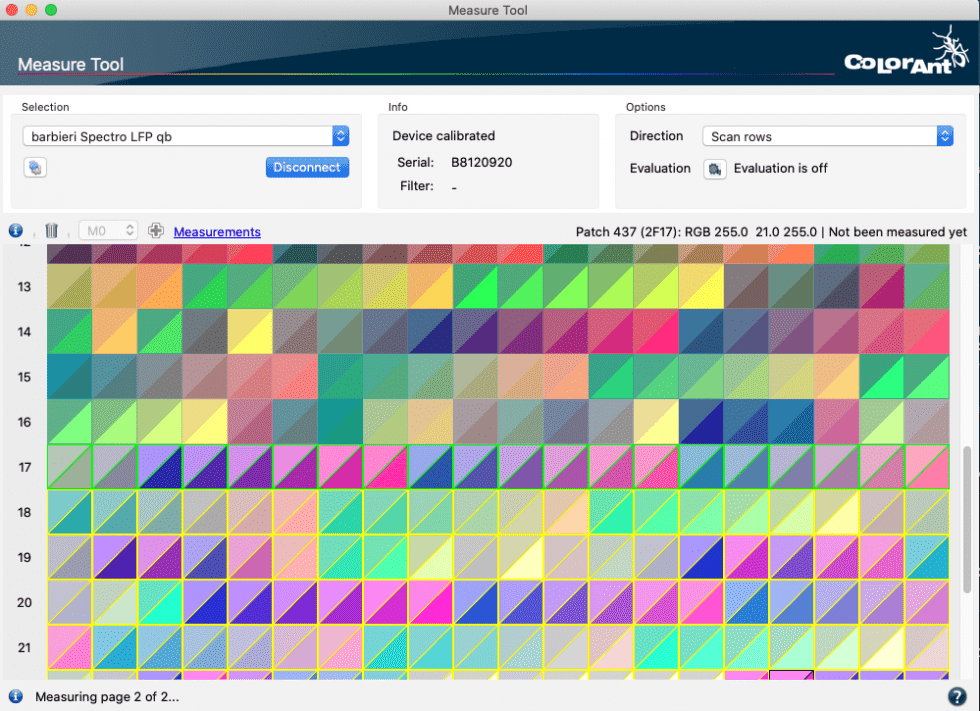Click the Measure Tool title bar

[488, 10]
